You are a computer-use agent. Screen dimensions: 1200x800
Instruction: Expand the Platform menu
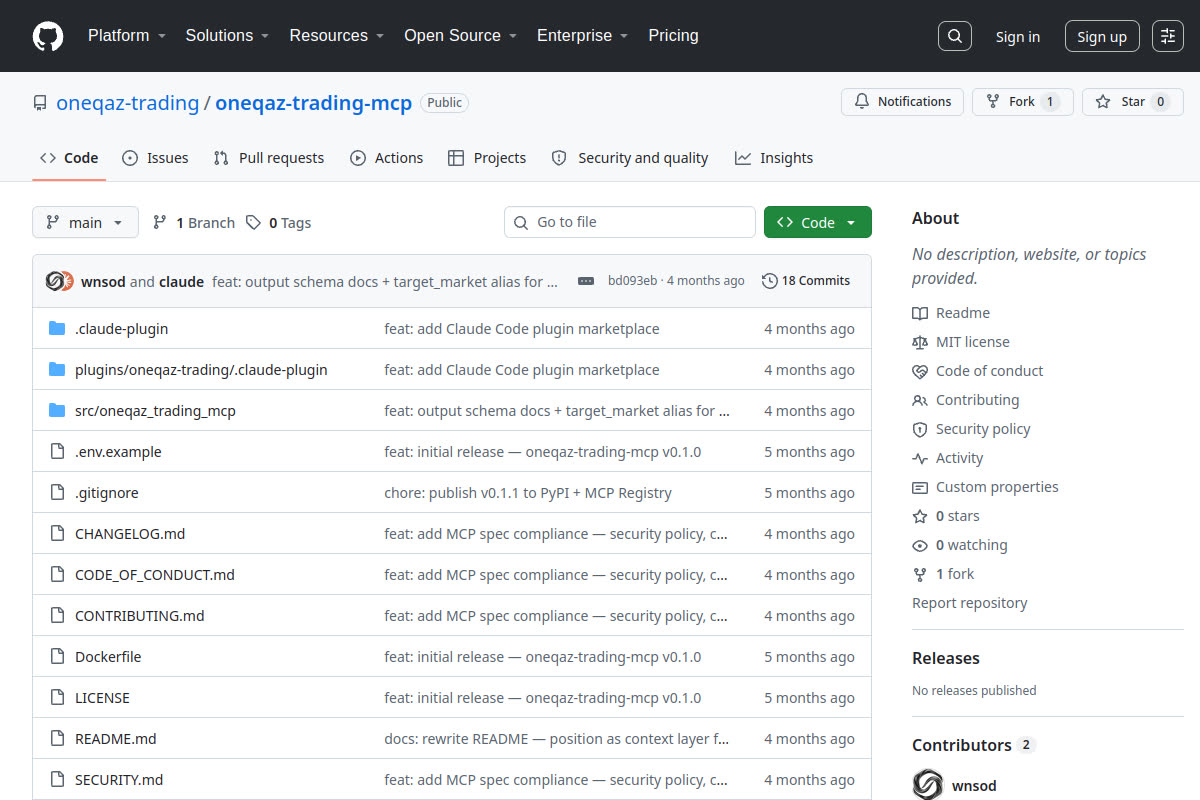coord(126,35)
